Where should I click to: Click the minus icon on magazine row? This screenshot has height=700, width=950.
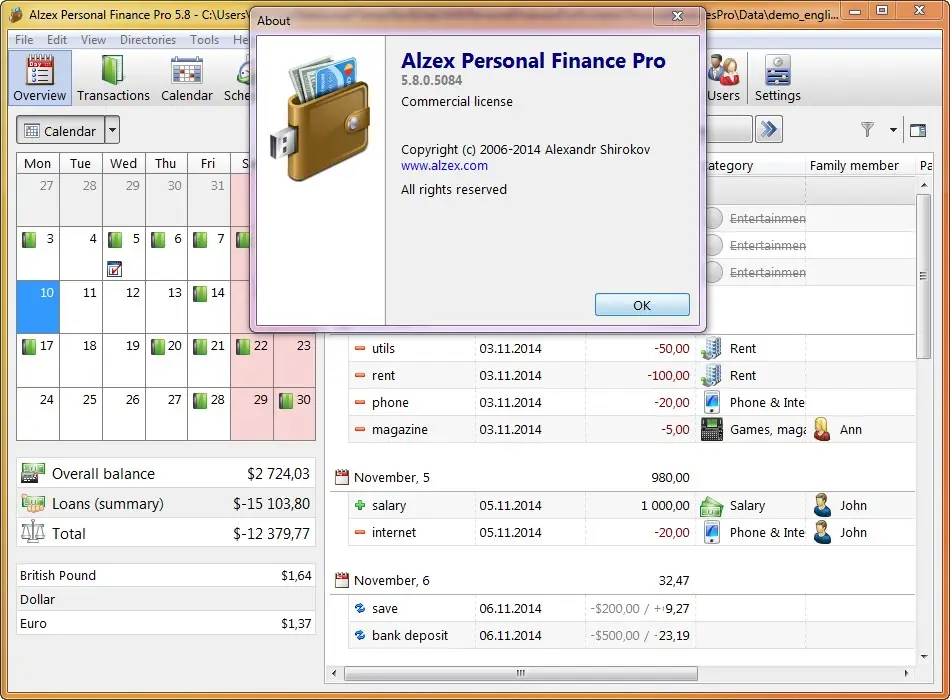360,429
